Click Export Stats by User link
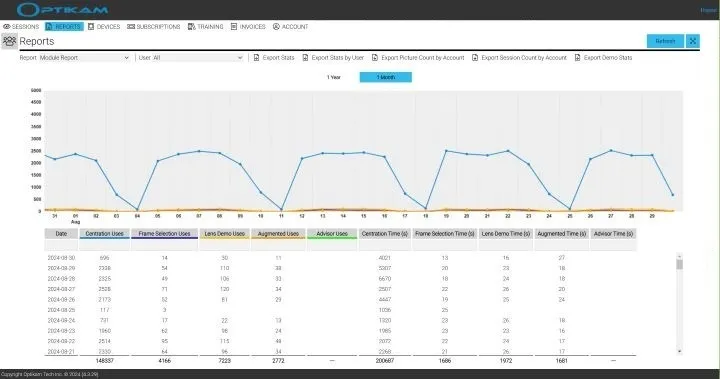This screenshot has width=720, height=379. 338,57
